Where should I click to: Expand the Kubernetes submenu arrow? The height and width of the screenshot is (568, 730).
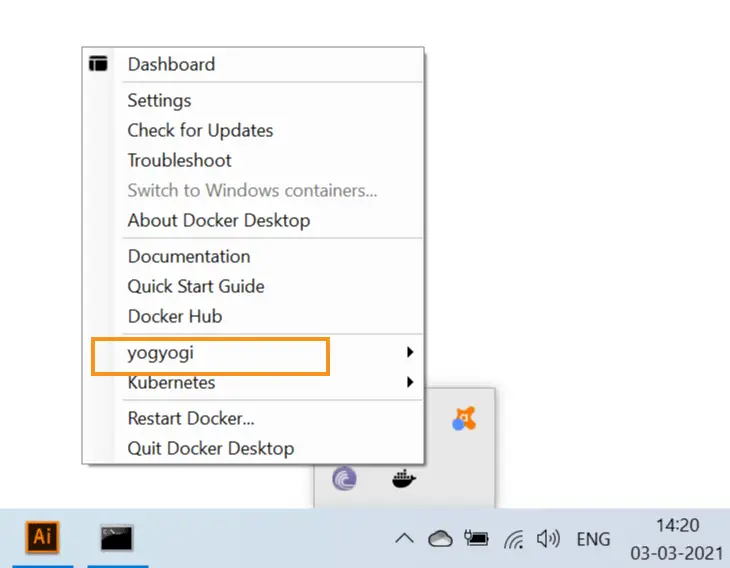410,382
